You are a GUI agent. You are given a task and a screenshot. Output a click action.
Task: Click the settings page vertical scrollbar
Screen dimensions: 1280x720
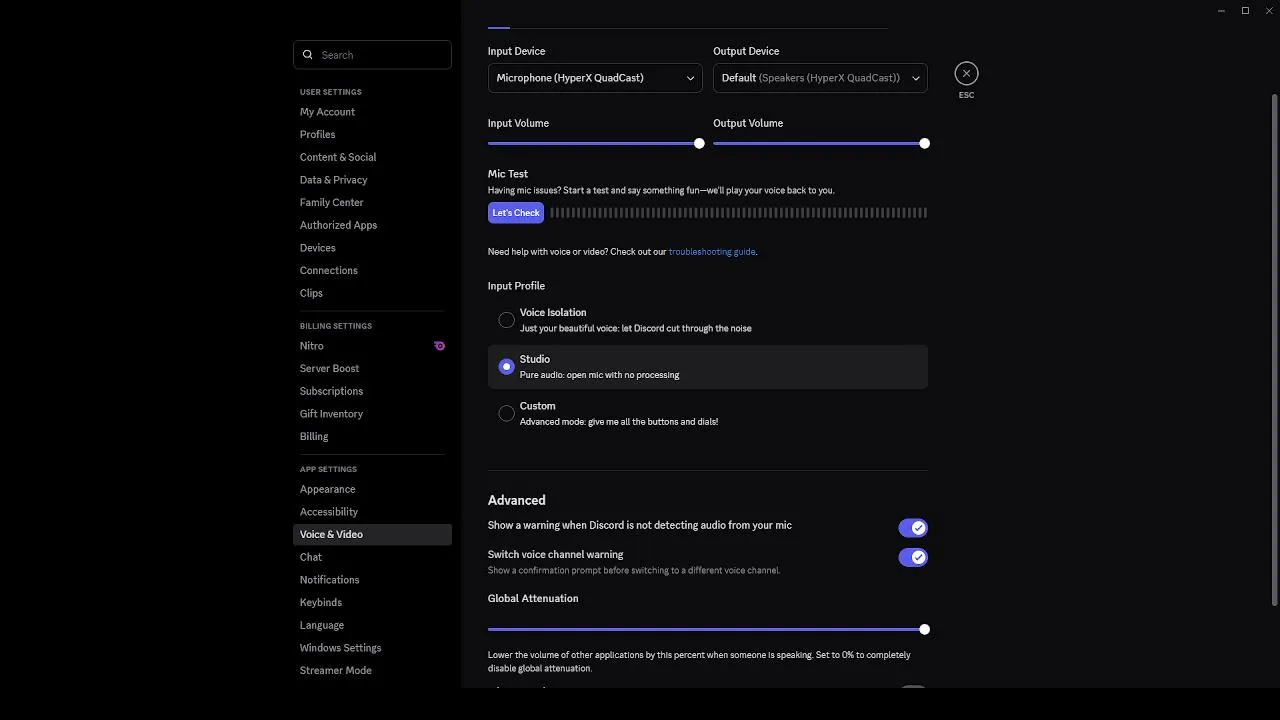(1274, 350)
